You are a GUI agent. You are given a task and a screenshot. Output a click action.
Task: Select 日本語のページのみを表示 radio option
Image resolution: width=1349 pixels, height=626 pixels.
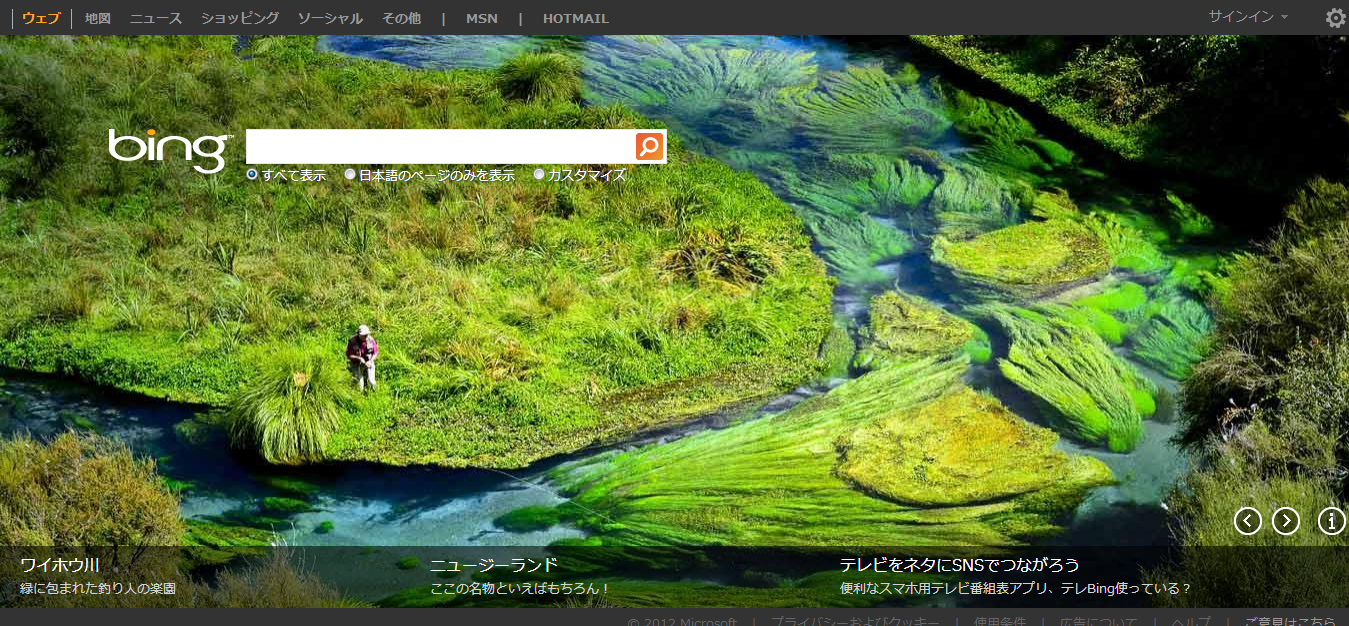pyautogui.click(x=350, y=175)
